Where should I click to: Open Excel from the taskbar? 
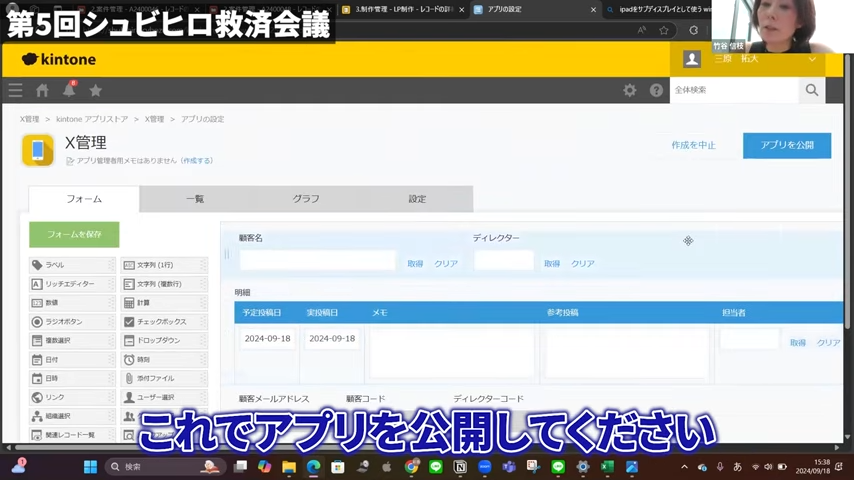click(607, 467)
